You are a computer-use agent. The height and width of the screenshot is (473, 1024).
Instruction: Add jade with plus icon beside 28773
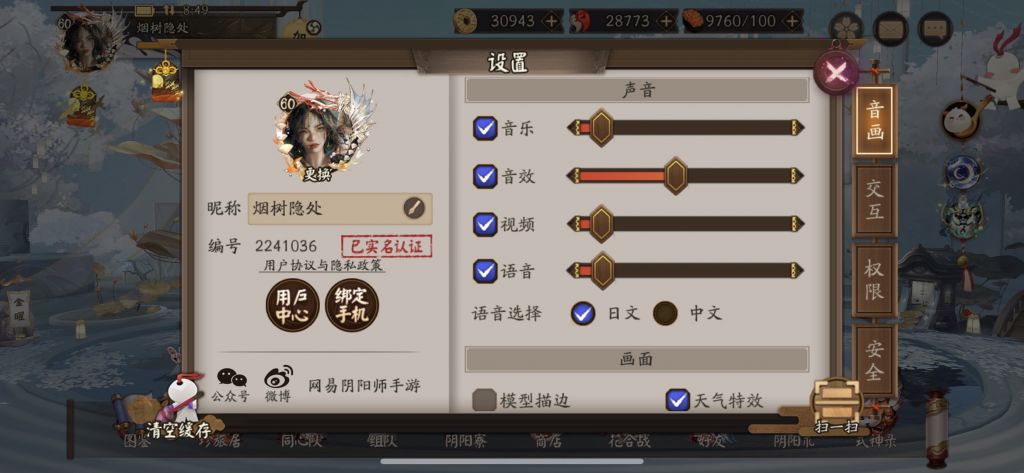665,22
